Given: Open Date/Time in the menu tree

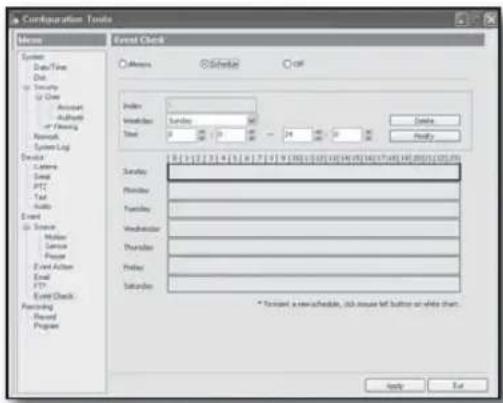Looking at the screenshot, I should 50,67.
